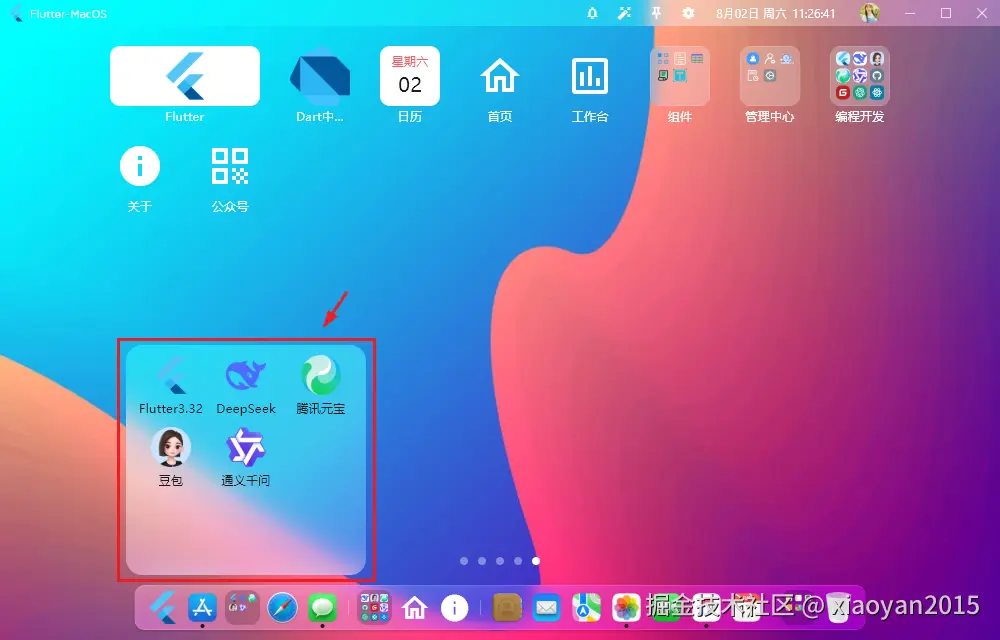Go to the fourth desktop page dot
The image size is (1000, 640).
(518, 561)
